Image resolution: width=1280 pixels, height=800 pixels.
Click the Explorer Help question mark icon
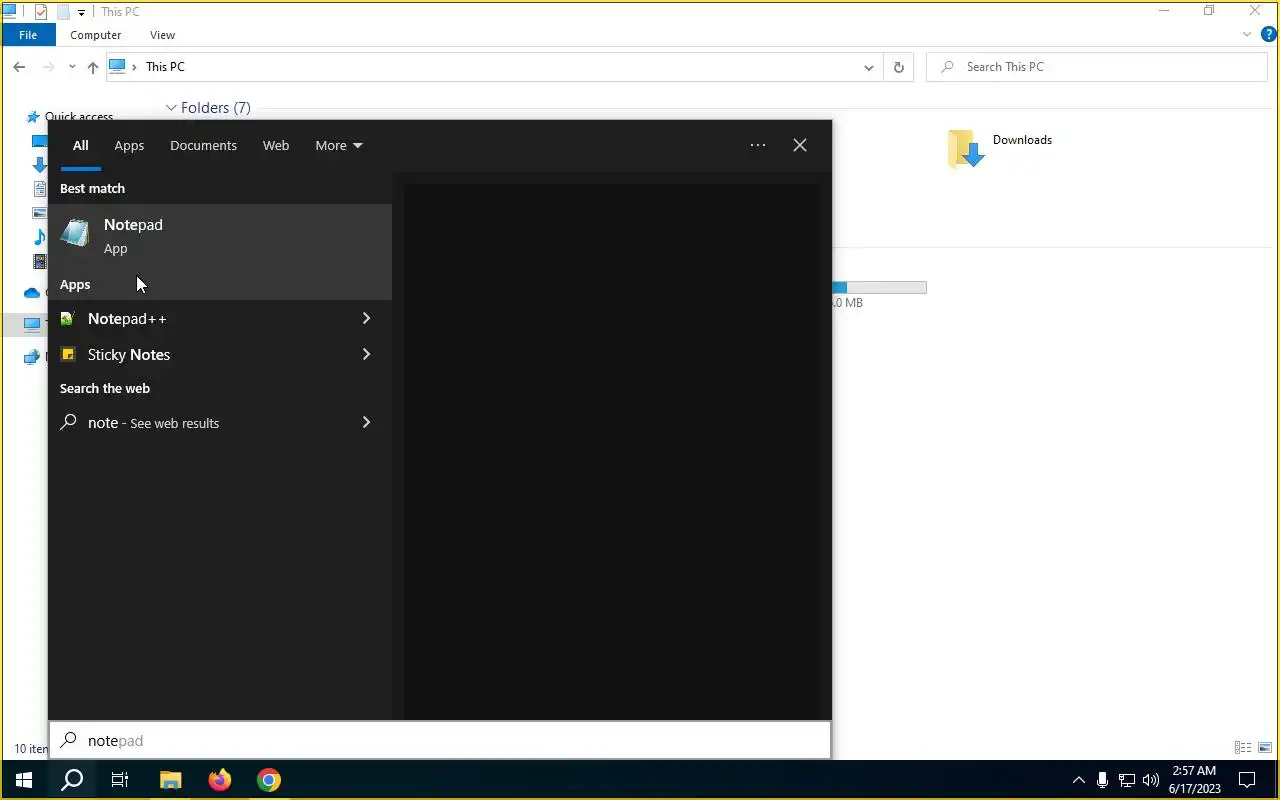click(x=1269, y=35)
